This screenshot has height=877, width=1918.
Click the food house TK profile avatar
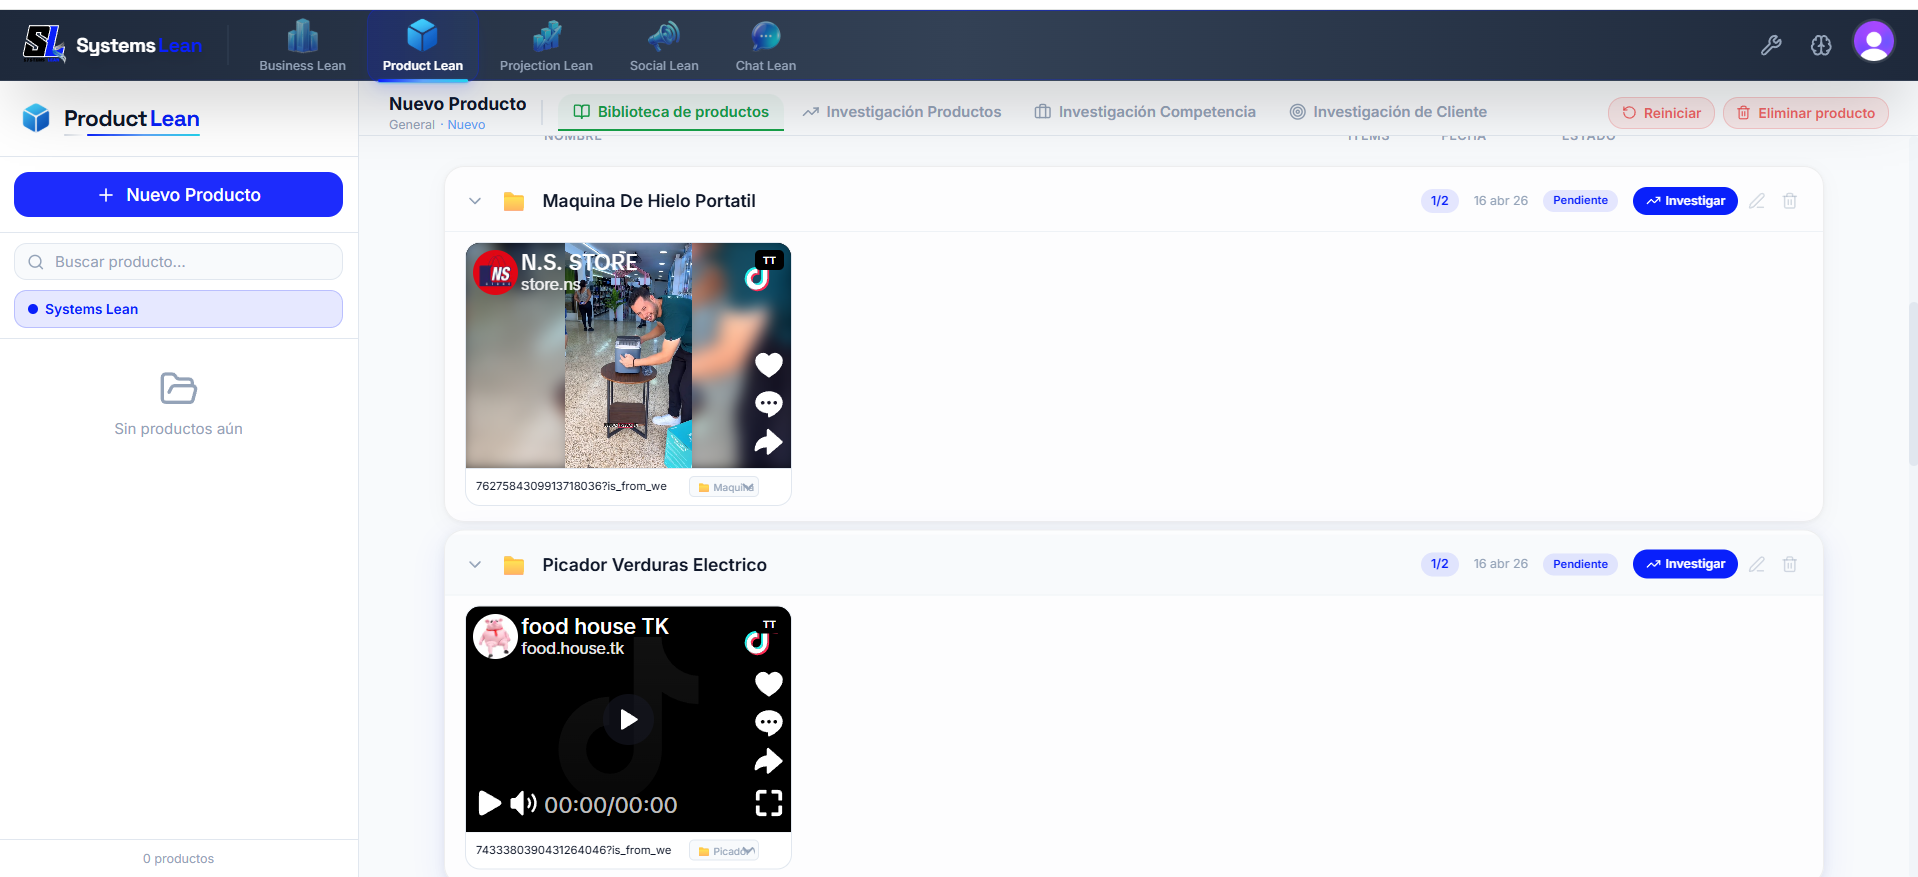[495, 636]
